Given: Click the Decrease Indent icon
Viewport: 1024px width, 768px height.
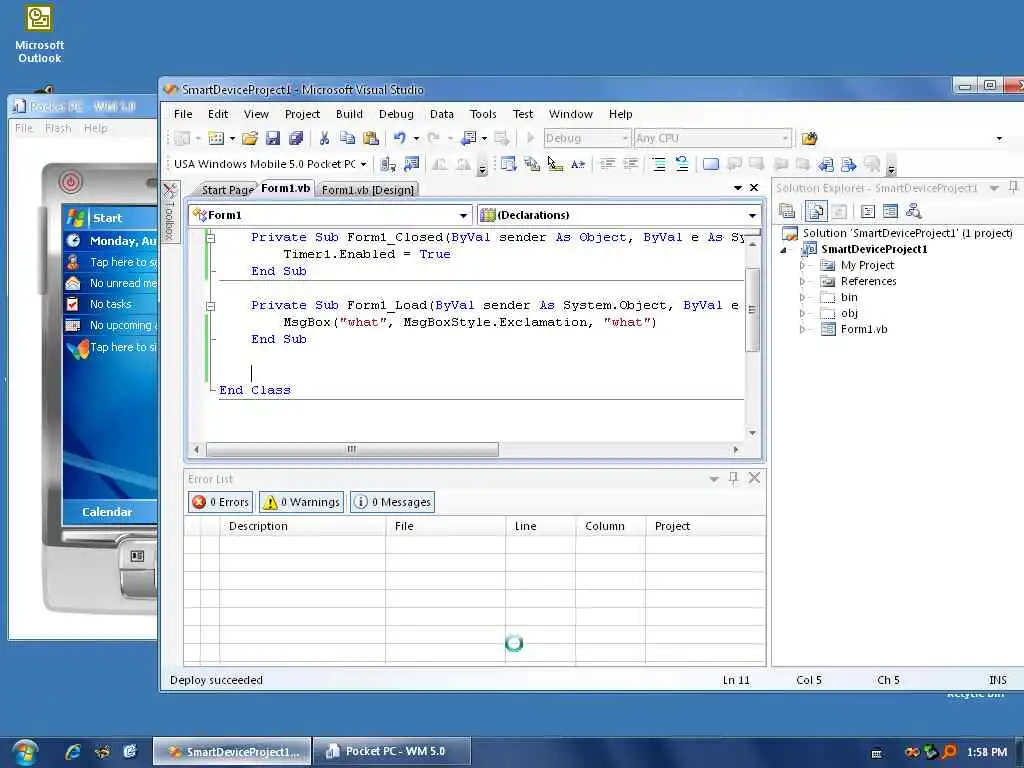Looking at the screenshot, I should 607,165.
